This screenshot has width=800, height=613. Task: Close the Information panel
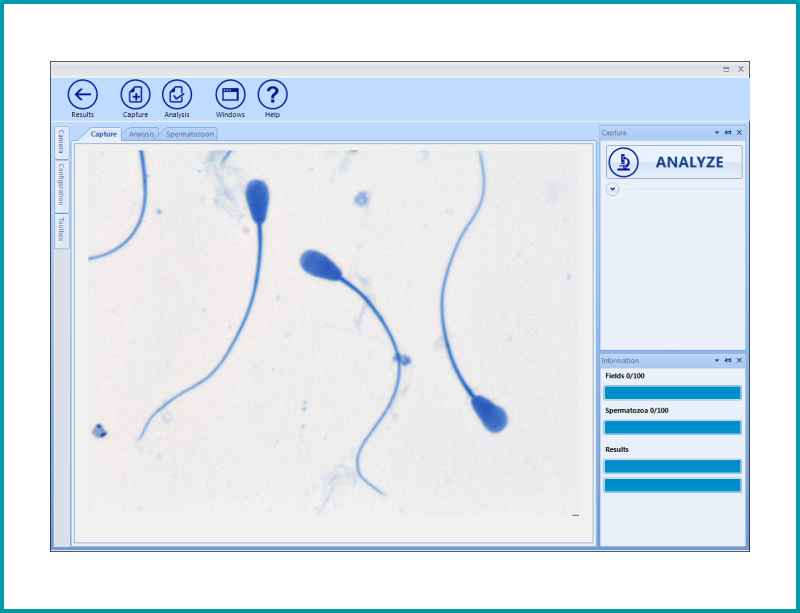[739, 360]
